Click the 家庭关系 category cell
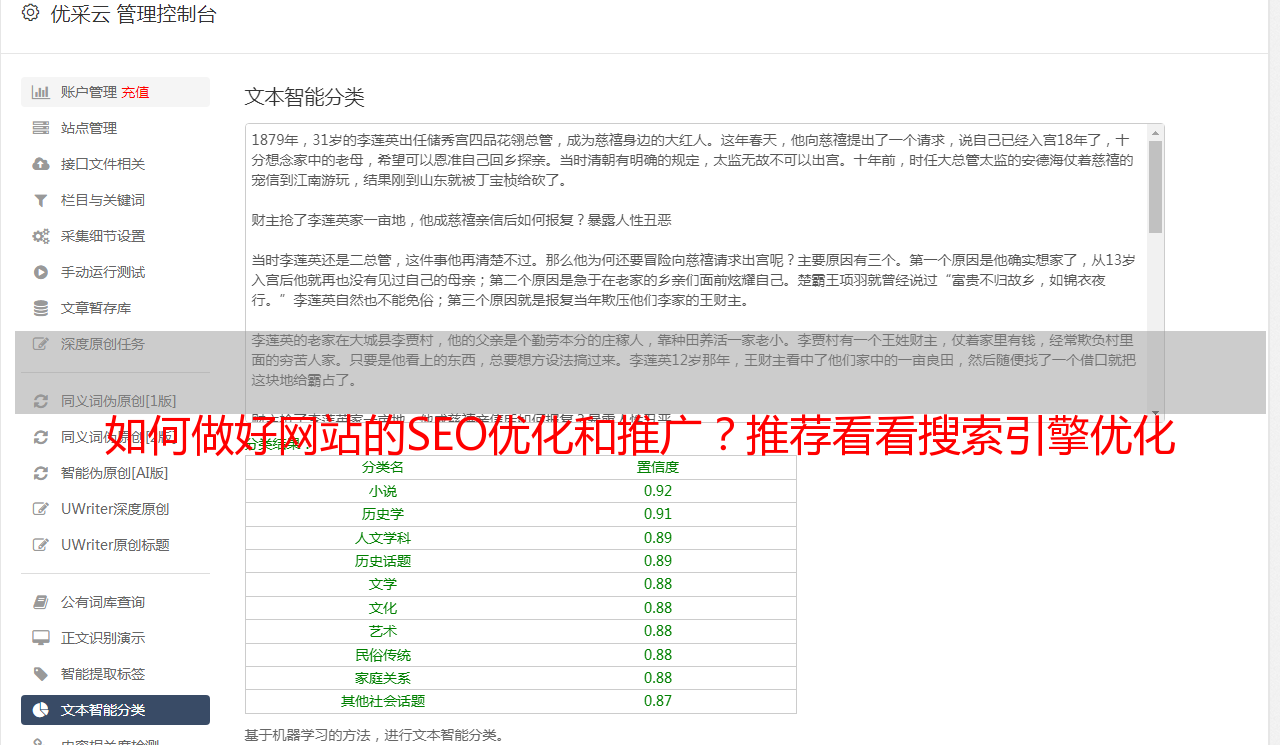This screenshot has height=745, width=1280. click(x=383, y=678)
